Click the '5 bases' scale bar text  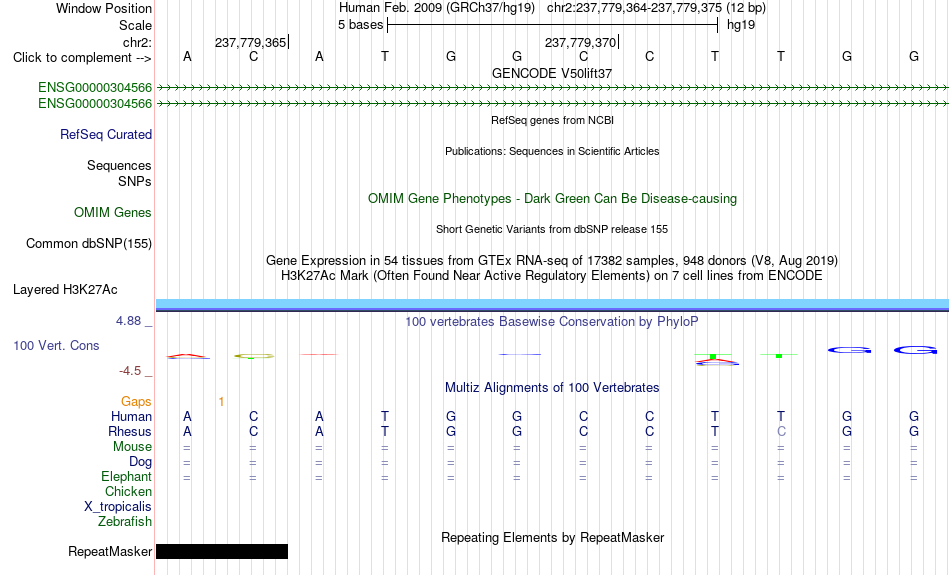click(360, 25)
